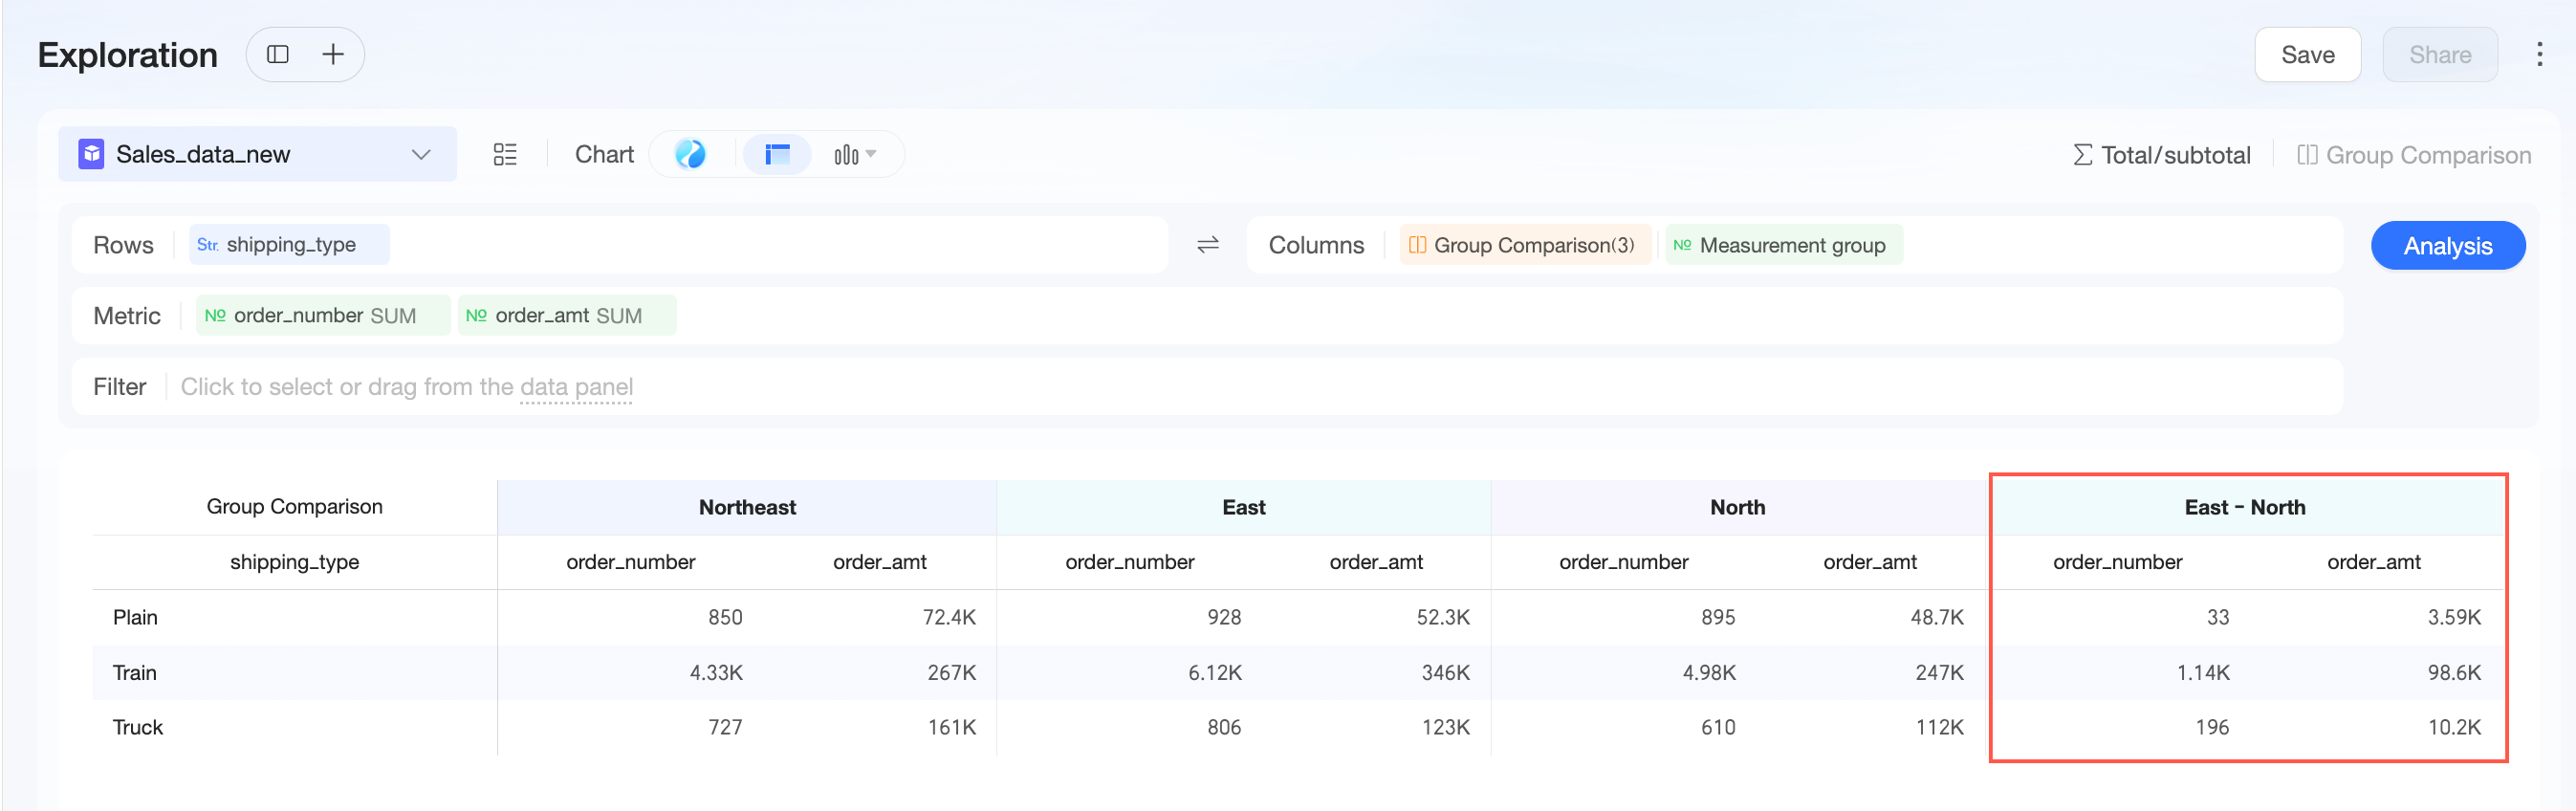Screen dimensions: 2576x811
Task: Open the field list panel icon
Action: 505,155
